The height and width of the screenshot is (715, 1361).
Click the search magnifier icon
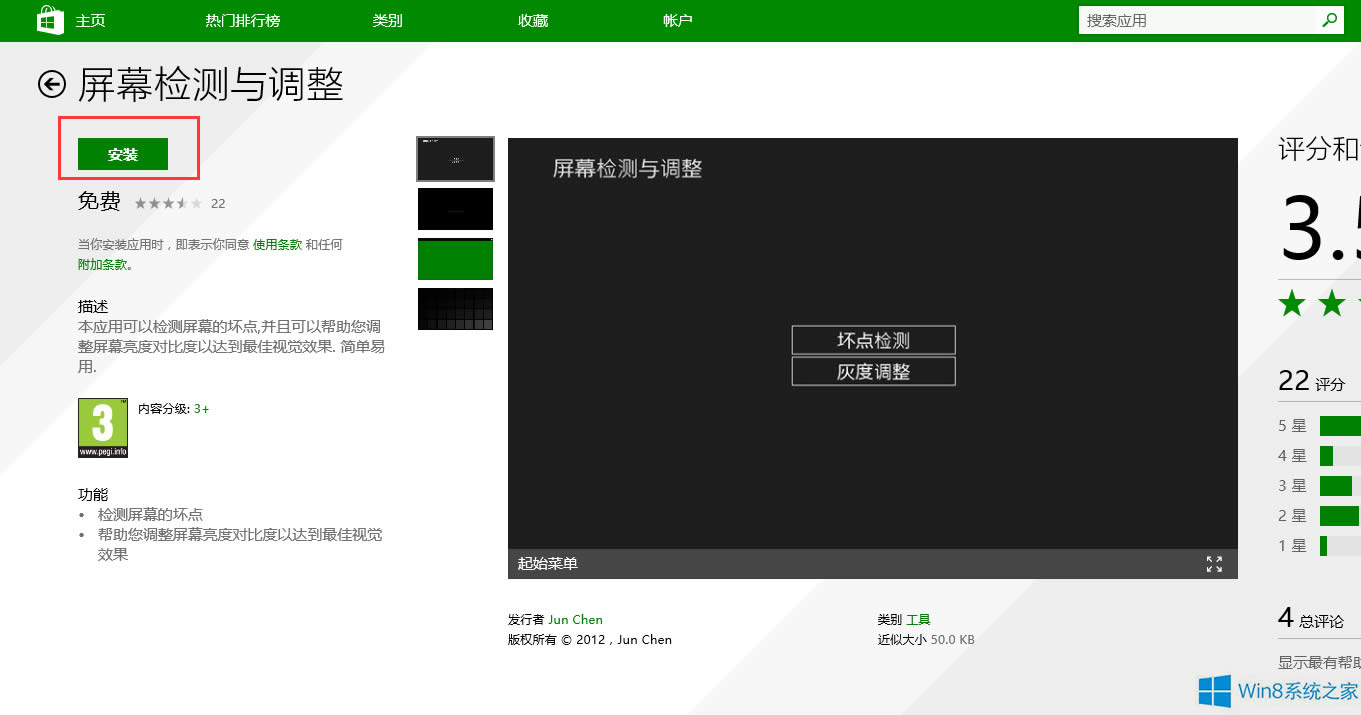(1330, 19)
